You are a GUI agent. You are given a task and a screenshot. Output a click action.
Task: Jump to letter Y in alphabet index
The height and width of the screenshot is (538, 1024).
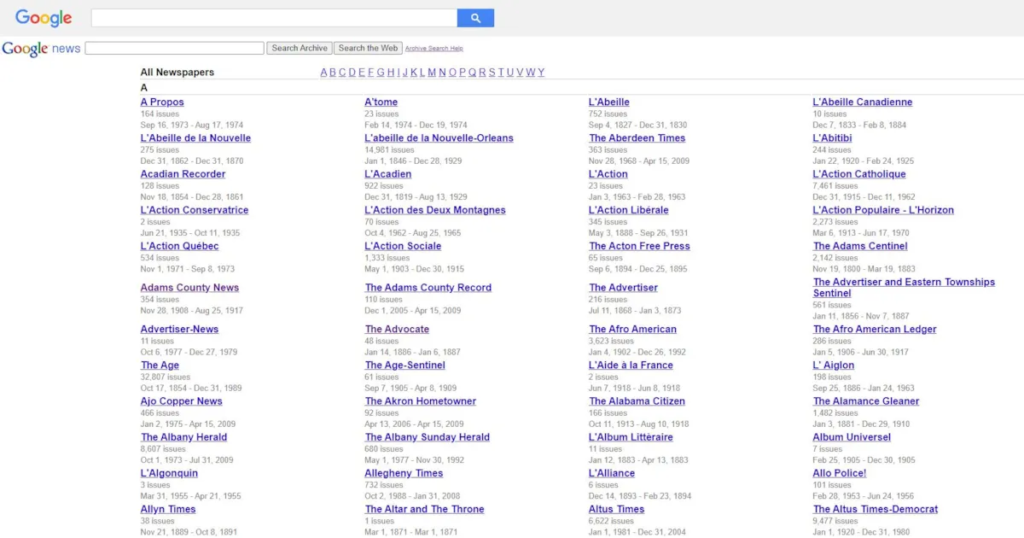tap(541, 72)
